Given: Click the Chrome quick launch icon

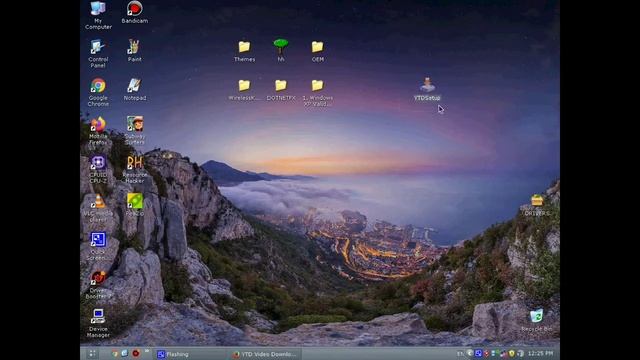Looking at the screenshot, I should [x=115, y=353].
